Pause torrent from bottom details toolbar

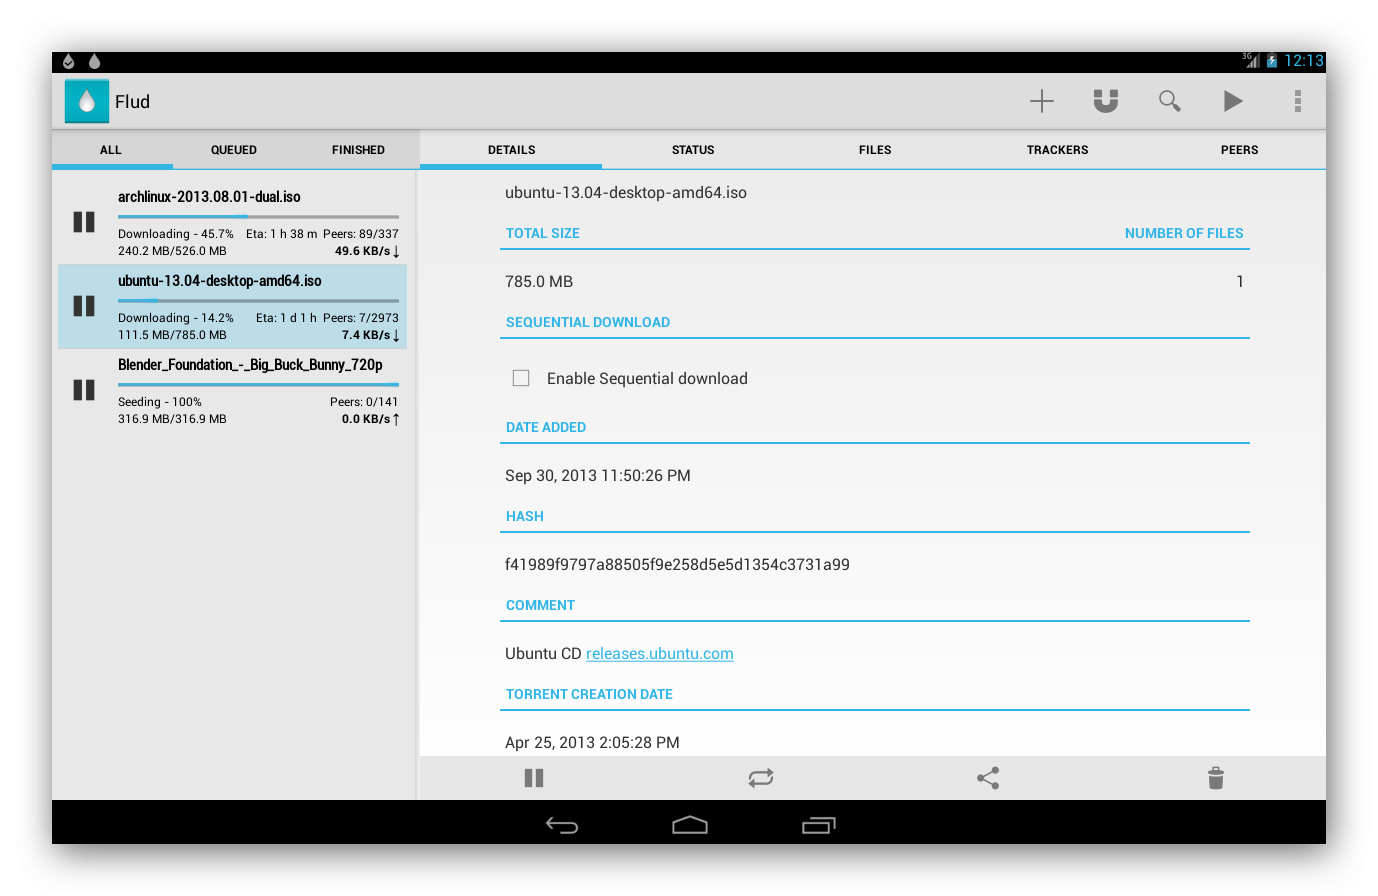[x=534, y=778]
